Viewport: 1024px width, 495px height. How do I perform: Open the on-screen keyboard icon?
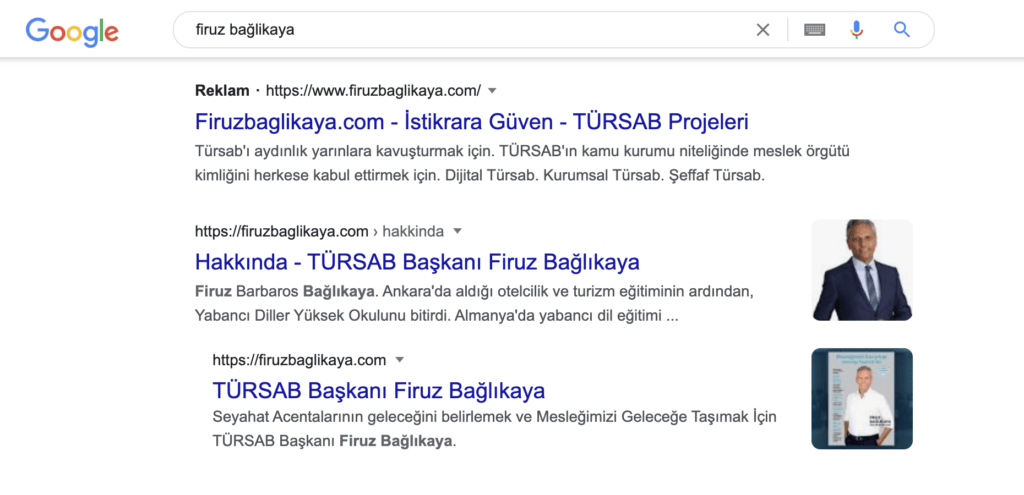click(814, 29)
